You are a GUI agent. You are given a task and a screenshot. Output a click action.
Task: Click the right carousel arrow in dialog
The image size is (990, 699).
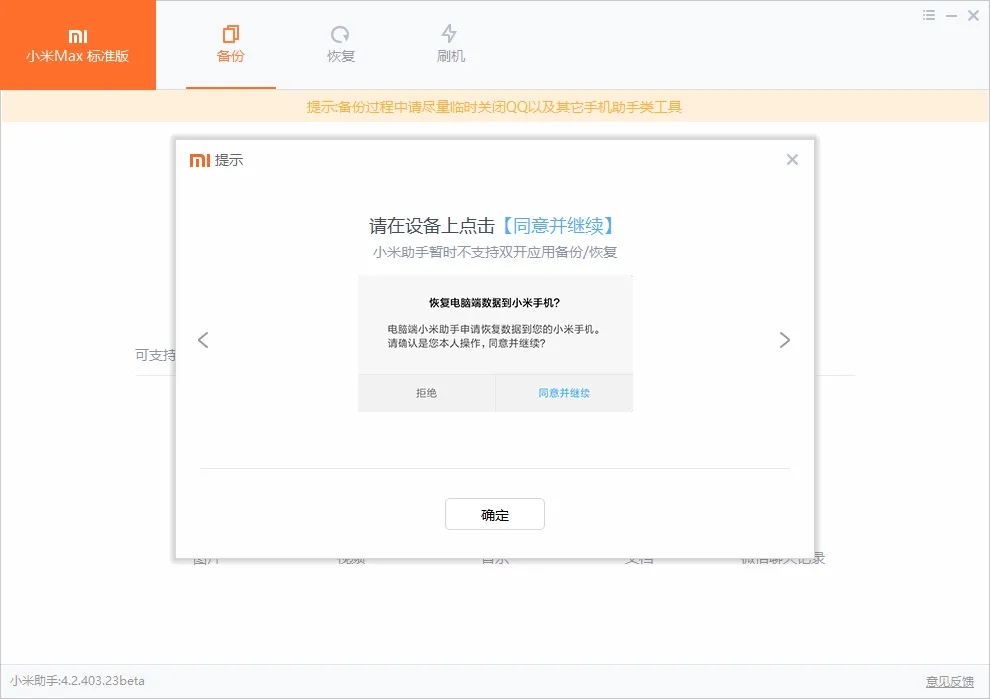click(786, 340)
